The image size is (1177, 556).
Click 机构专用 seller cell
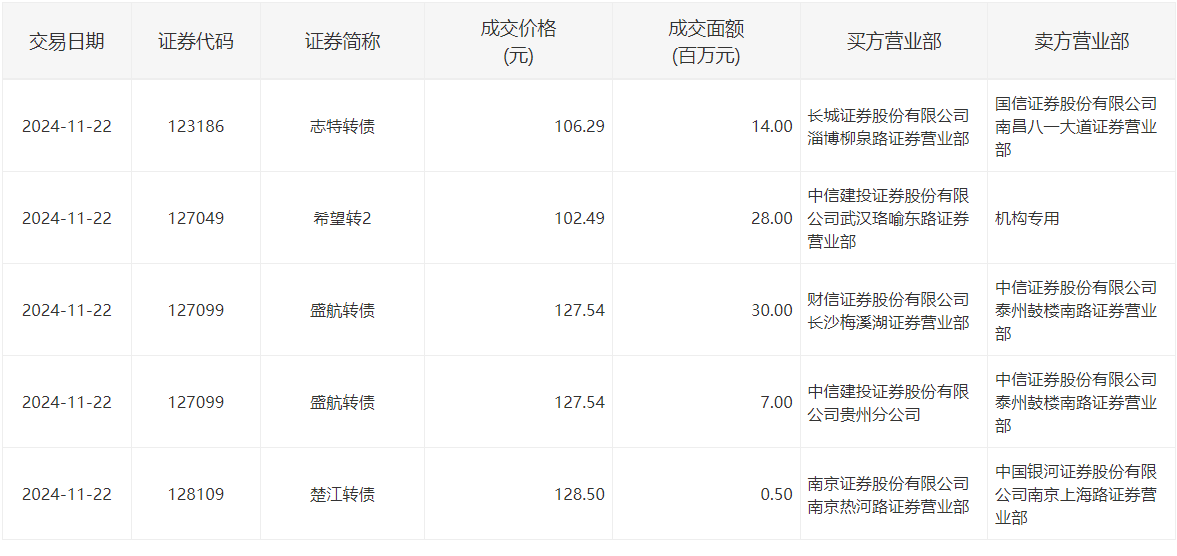point(1027,218)
